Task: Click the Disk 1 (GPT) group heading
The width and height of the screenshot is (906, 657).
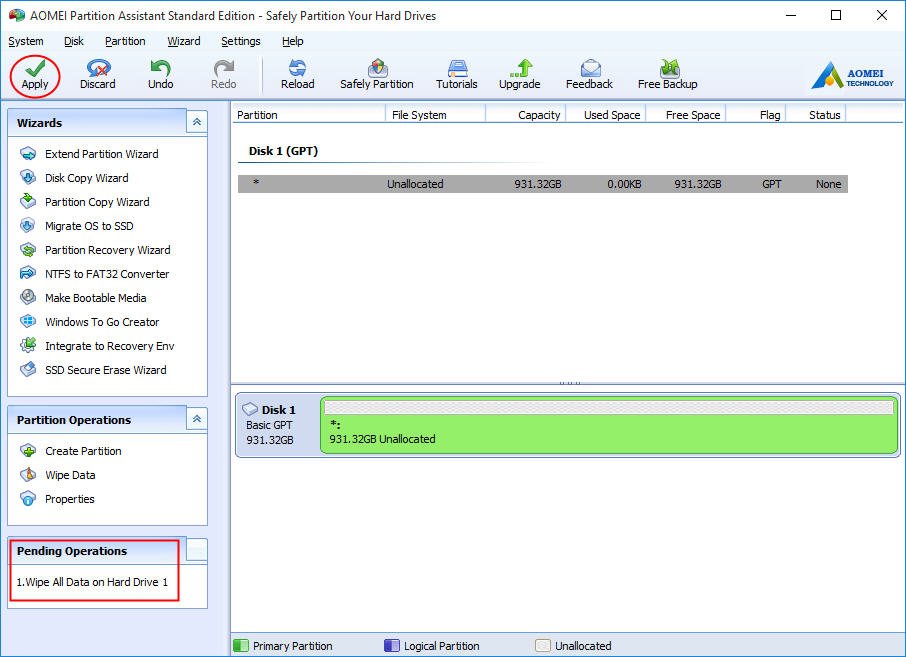Action: point(283,151)
